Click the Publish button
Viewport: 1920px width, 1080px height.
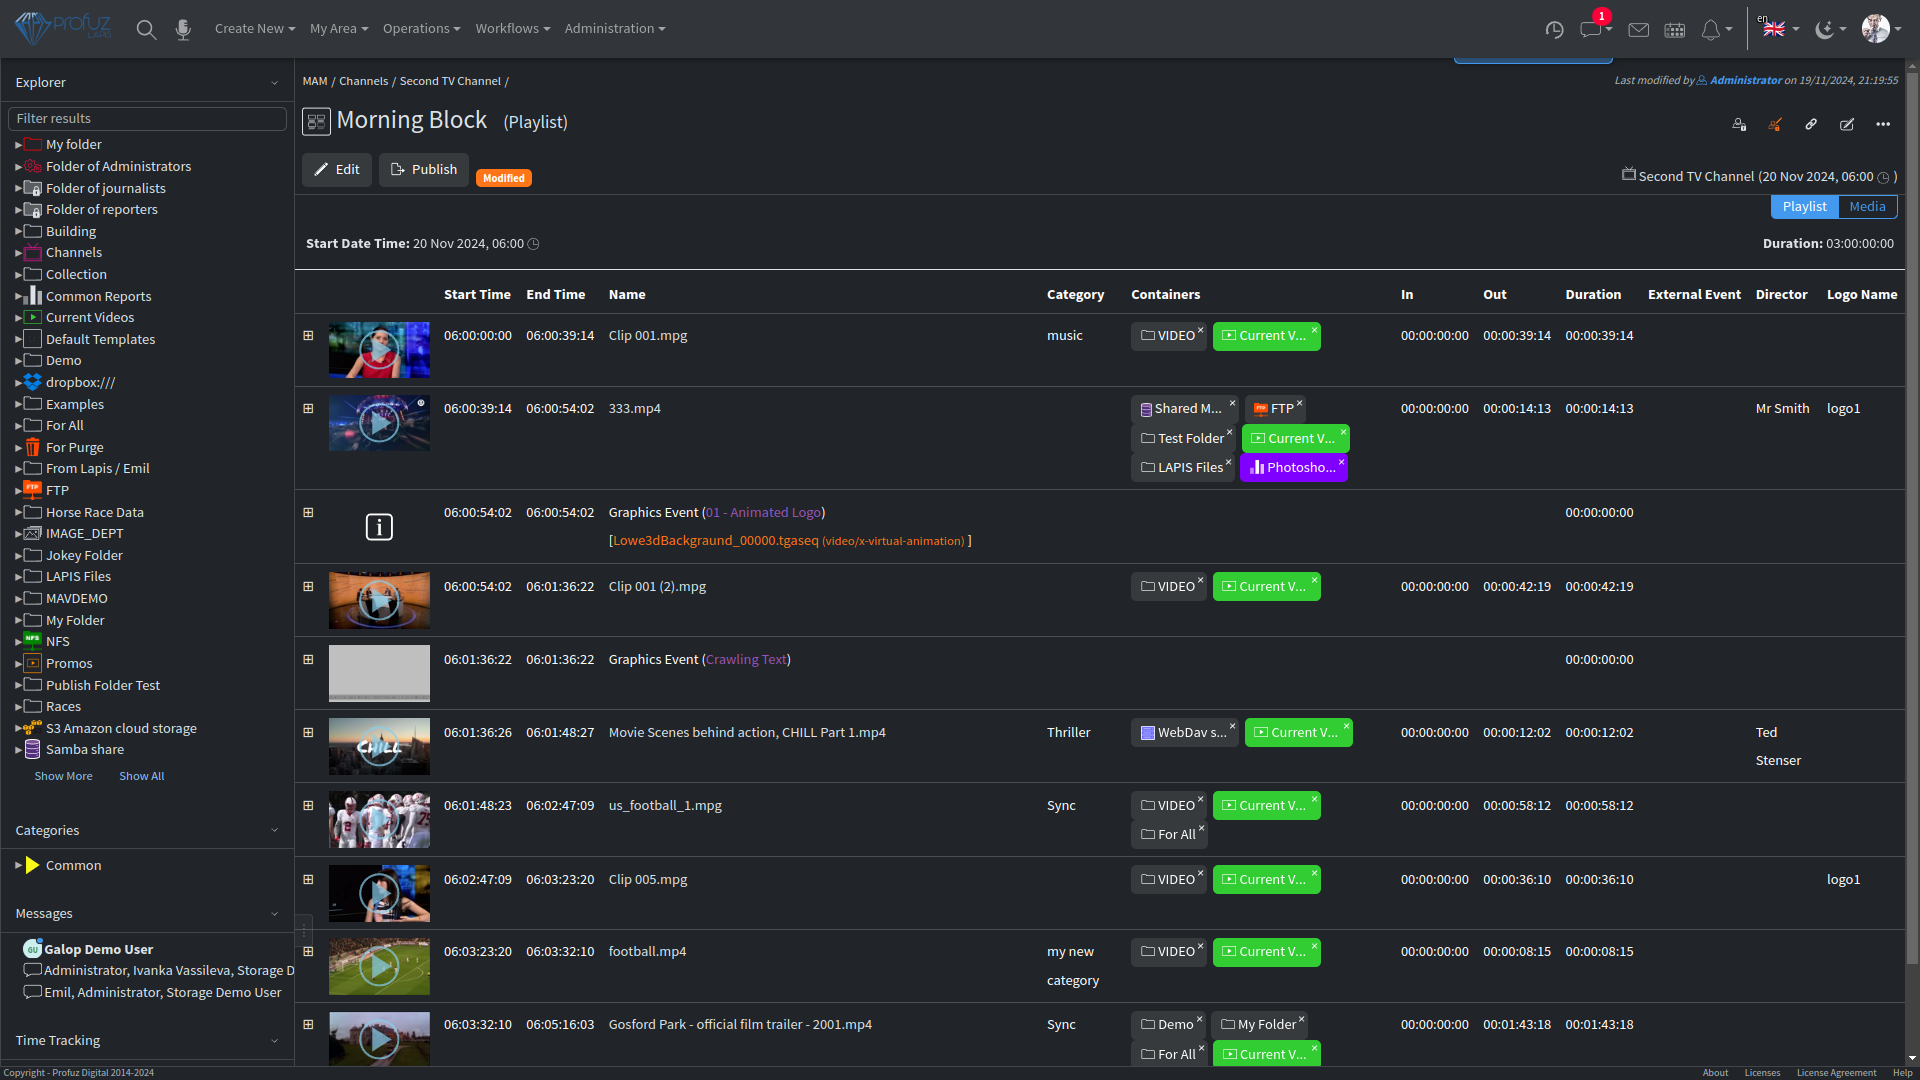[x=424, y=170]
